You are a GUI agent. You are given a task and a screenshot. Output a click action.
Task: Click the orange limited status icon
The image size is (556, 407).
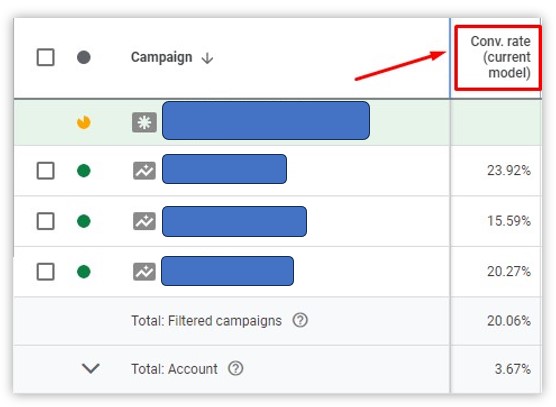(x=84, y=122)
